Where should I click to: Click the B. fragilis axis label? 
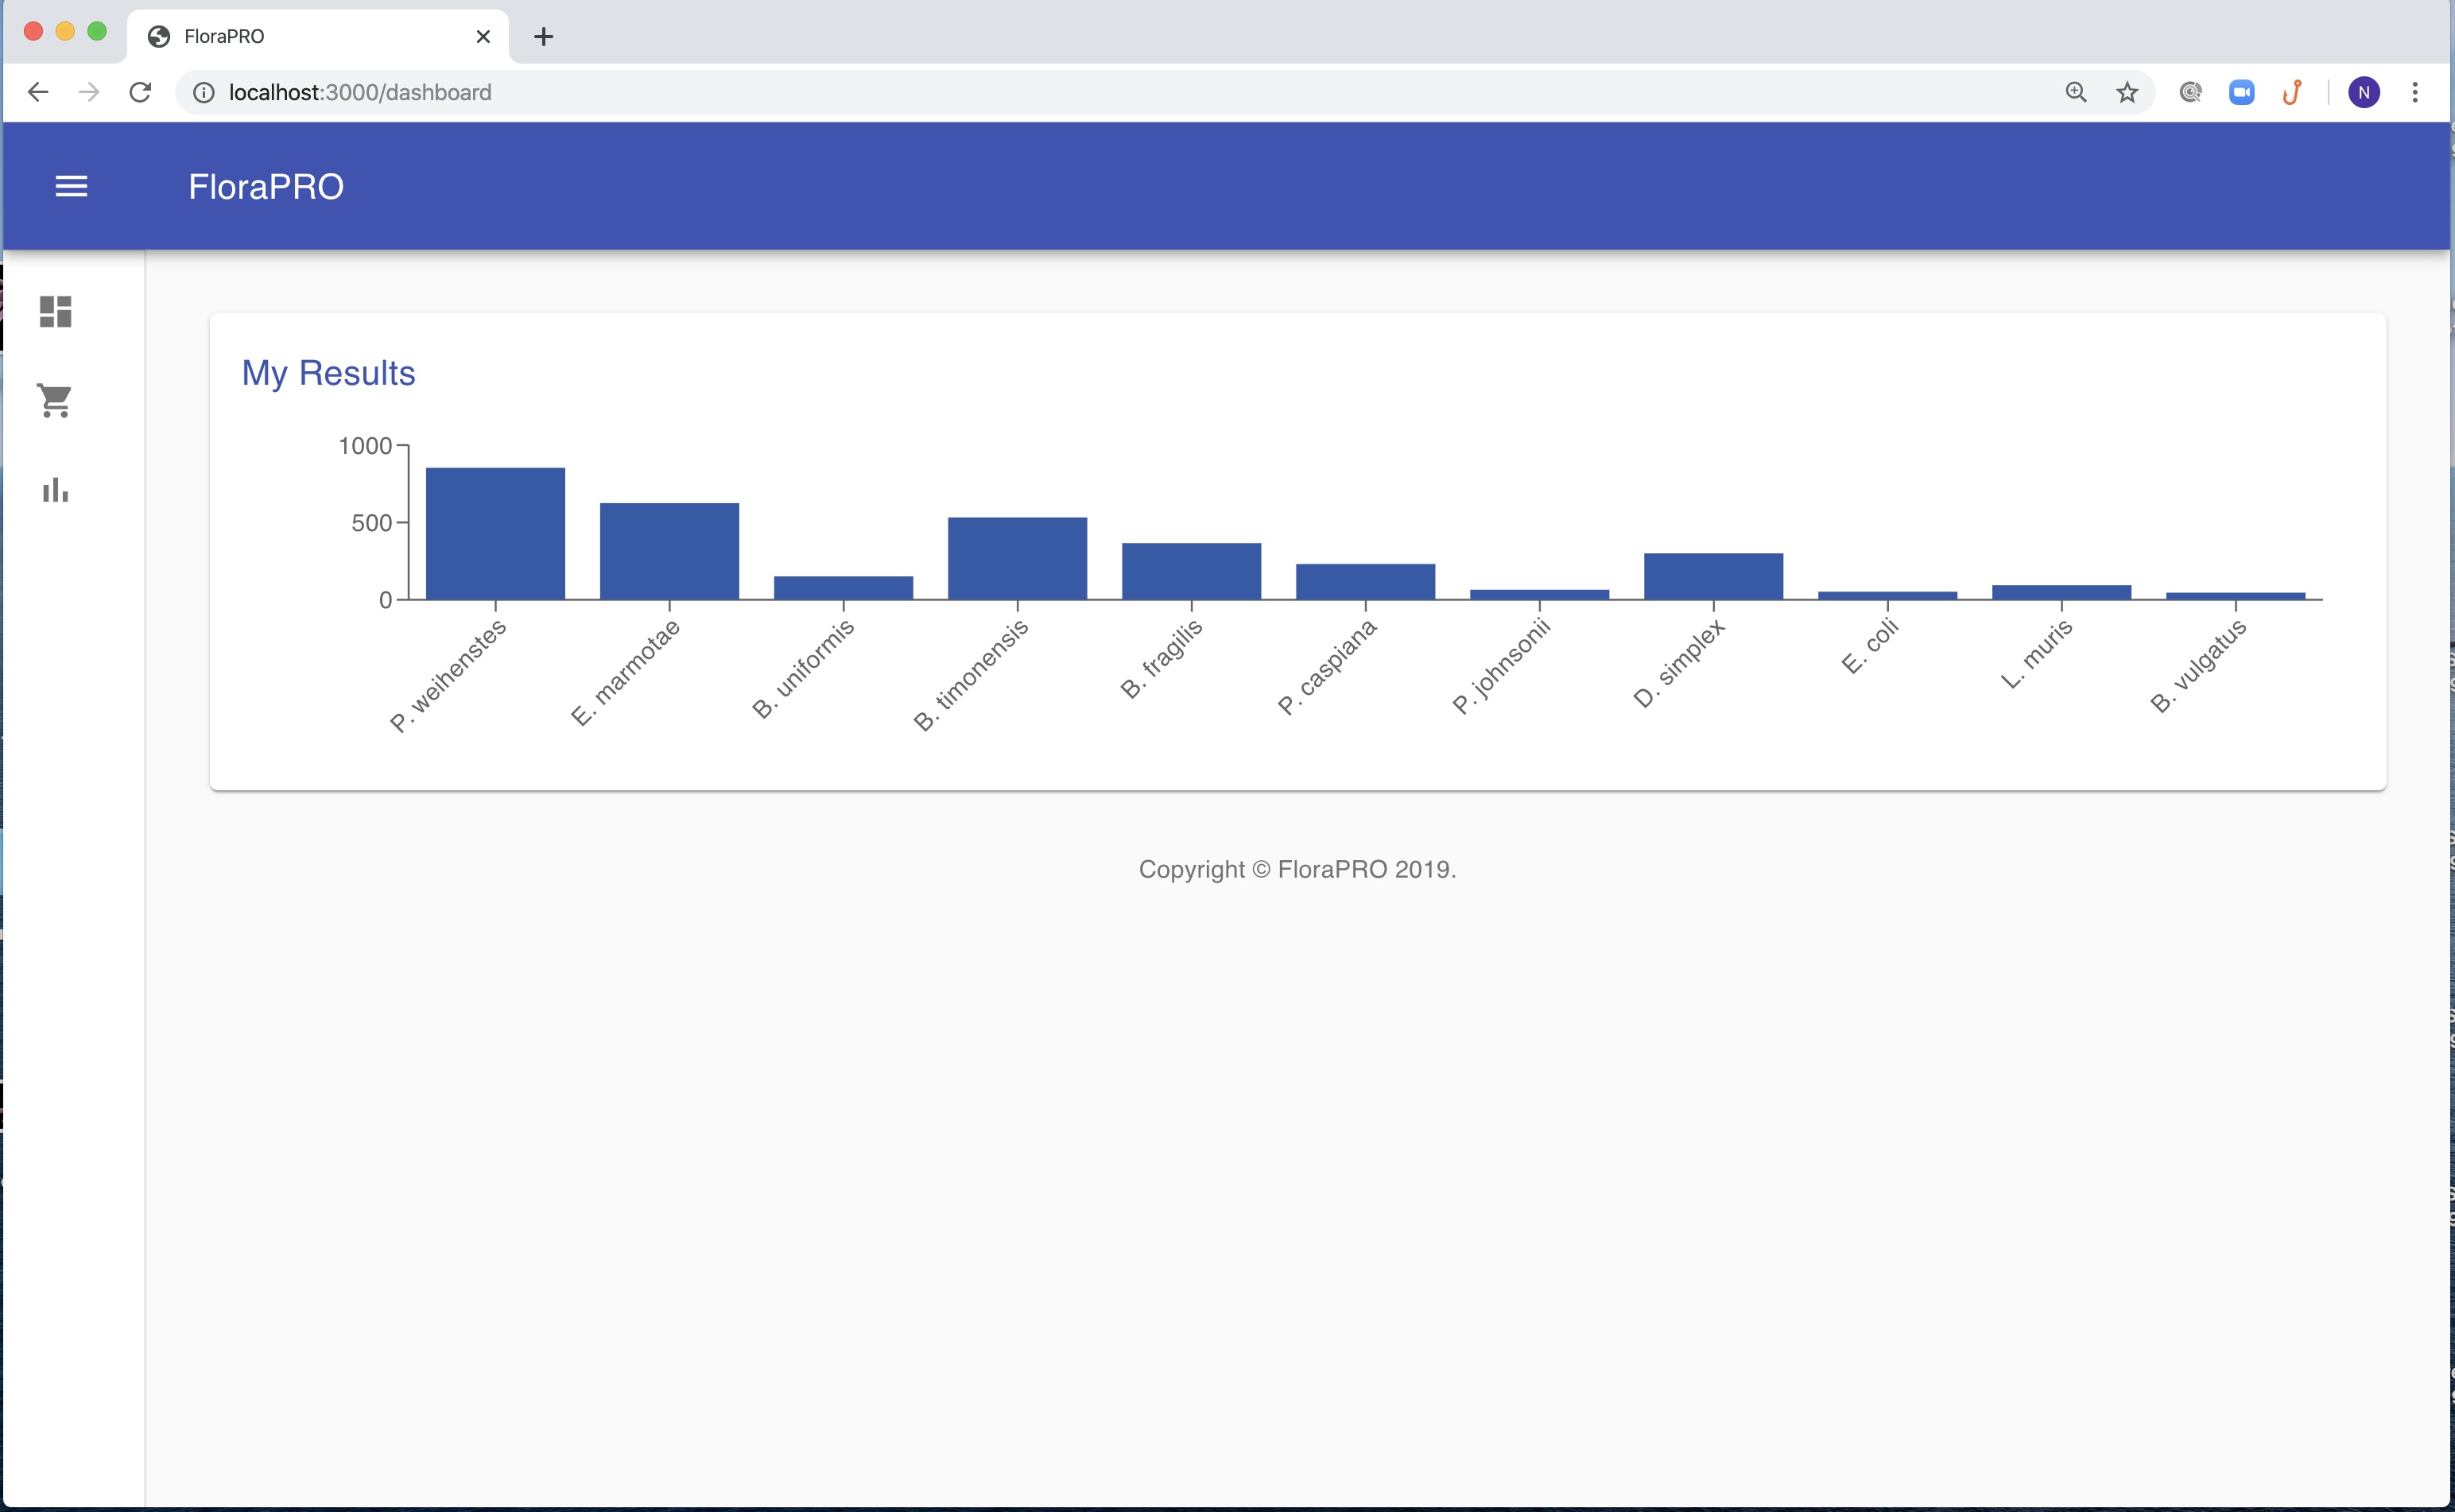(1160, 658)
